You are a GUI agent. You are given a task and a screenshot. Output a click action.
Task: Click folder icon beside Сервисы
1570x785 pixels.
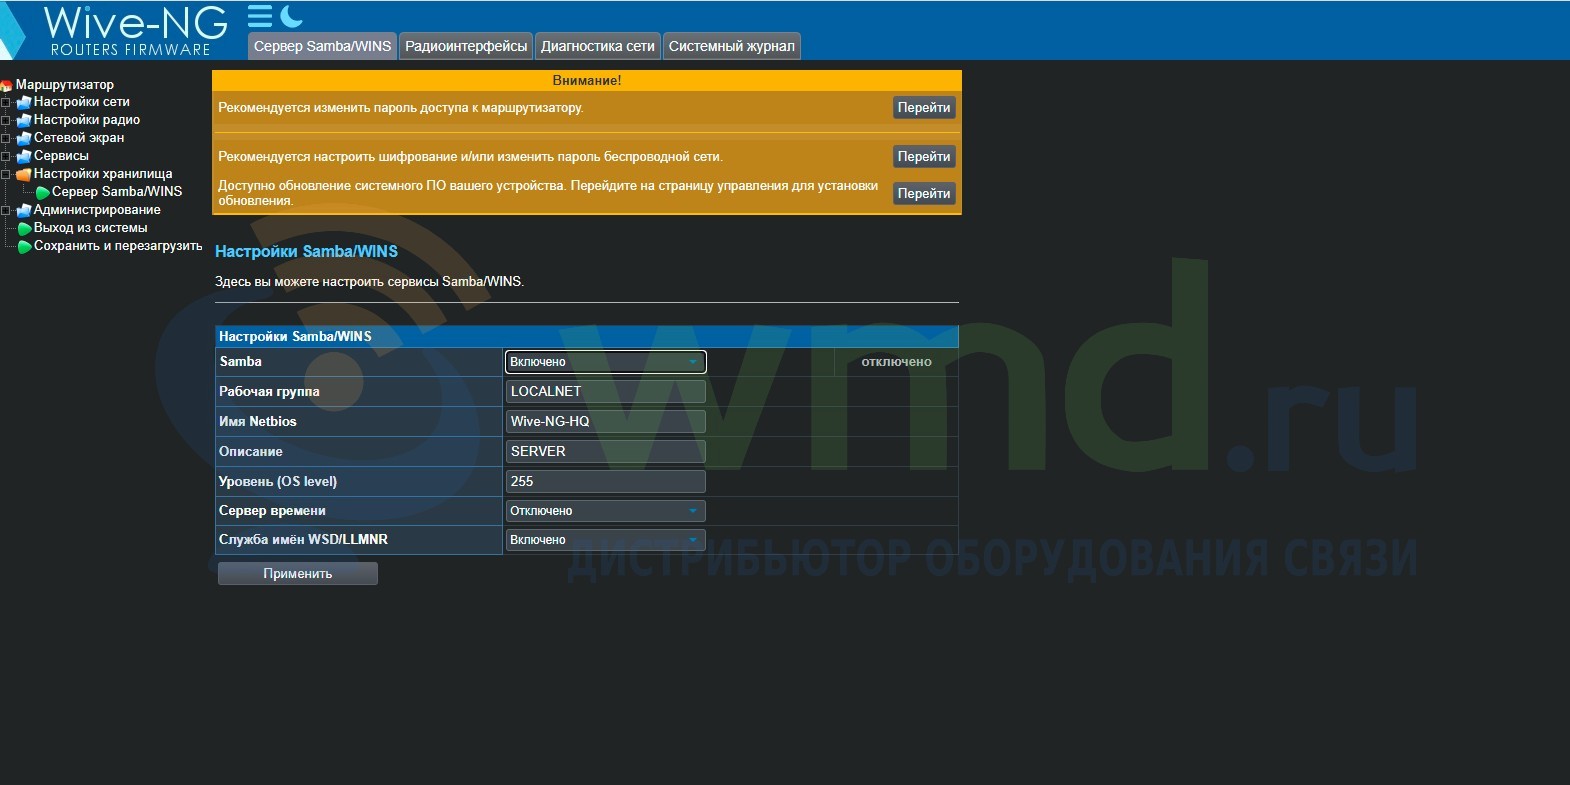coord(24,156)
